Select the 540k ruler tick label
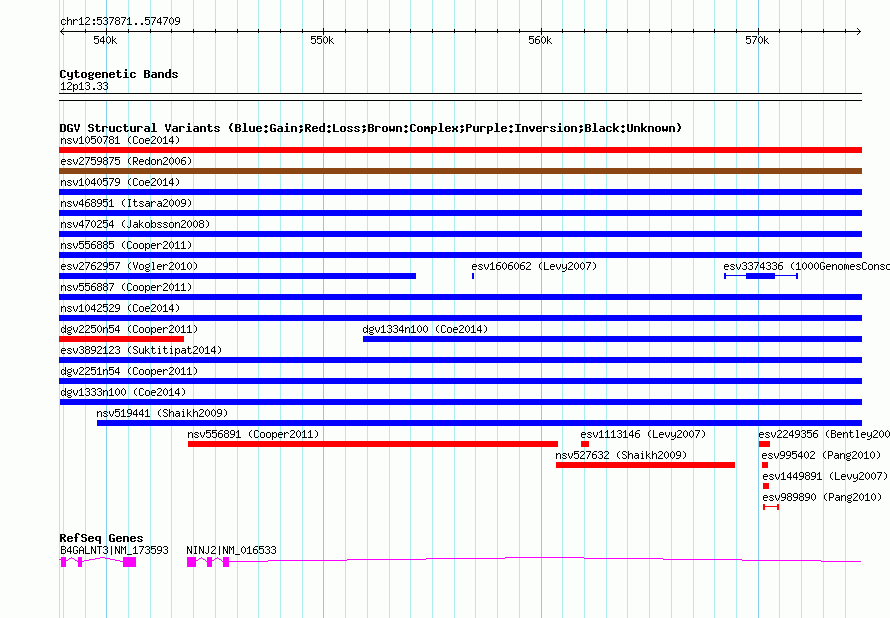The height and width of the screenshot is (618, 890). pos(105,40)
